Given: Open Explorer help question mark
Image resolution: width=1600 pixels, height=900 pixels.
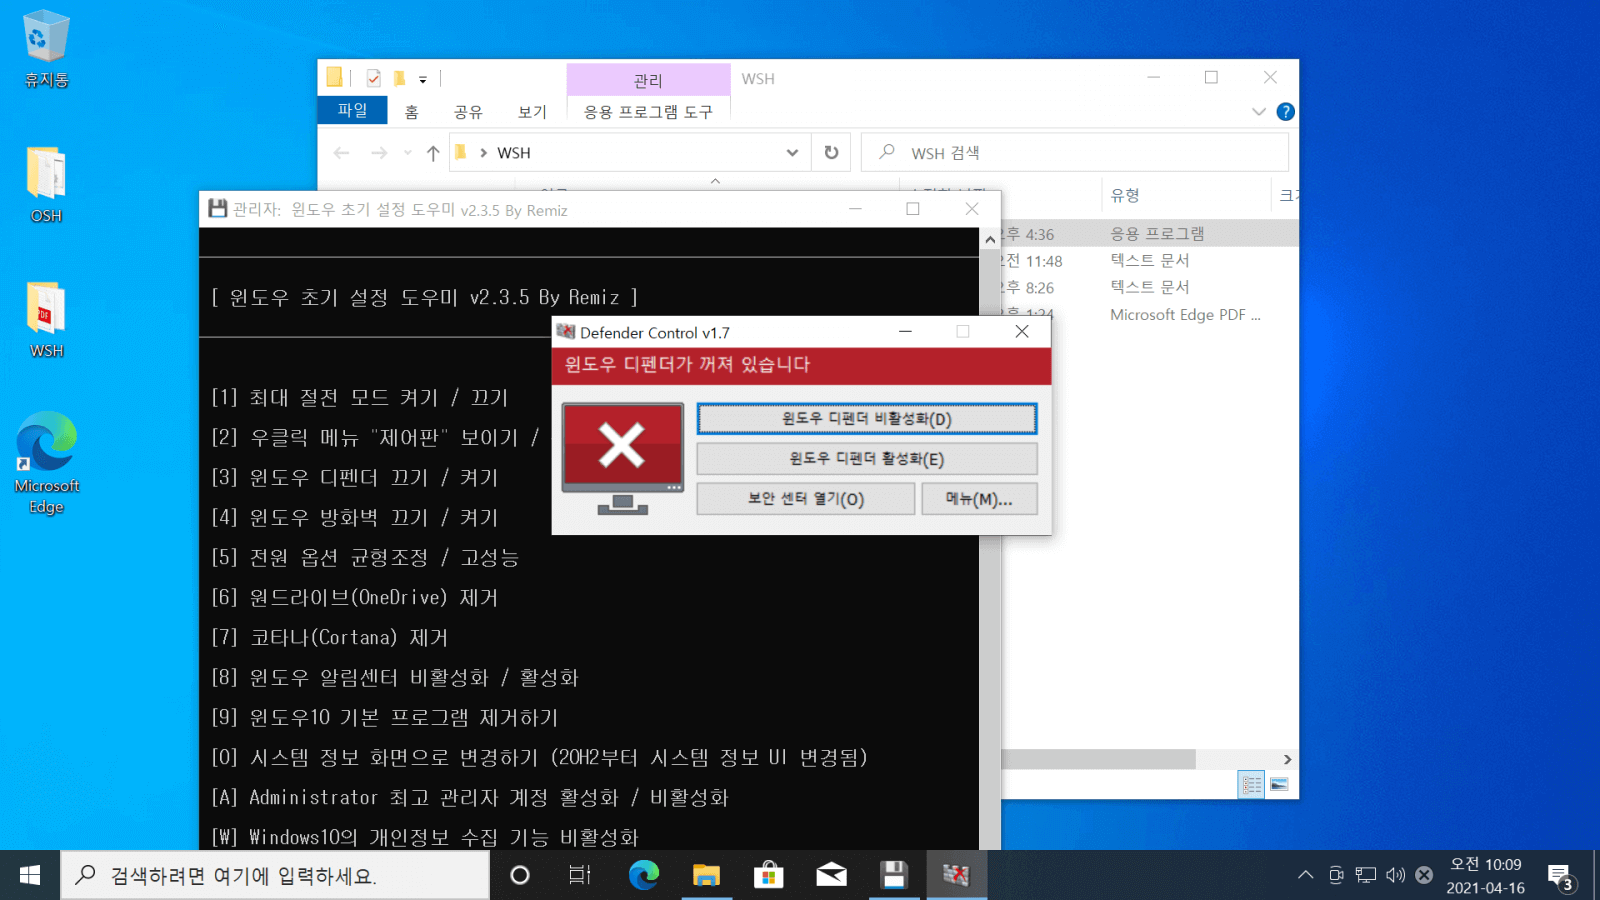Looking at the screenshot, I should 1286,112.
